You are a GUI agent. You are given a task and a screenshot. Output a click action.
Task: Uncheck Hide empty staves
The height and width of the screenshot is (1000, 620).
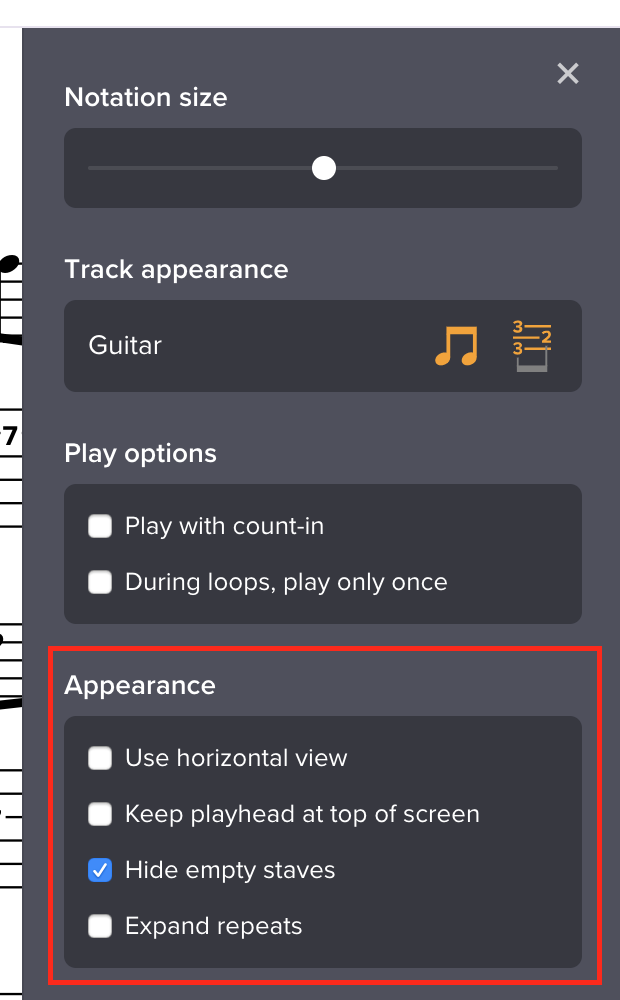(99, 870)
